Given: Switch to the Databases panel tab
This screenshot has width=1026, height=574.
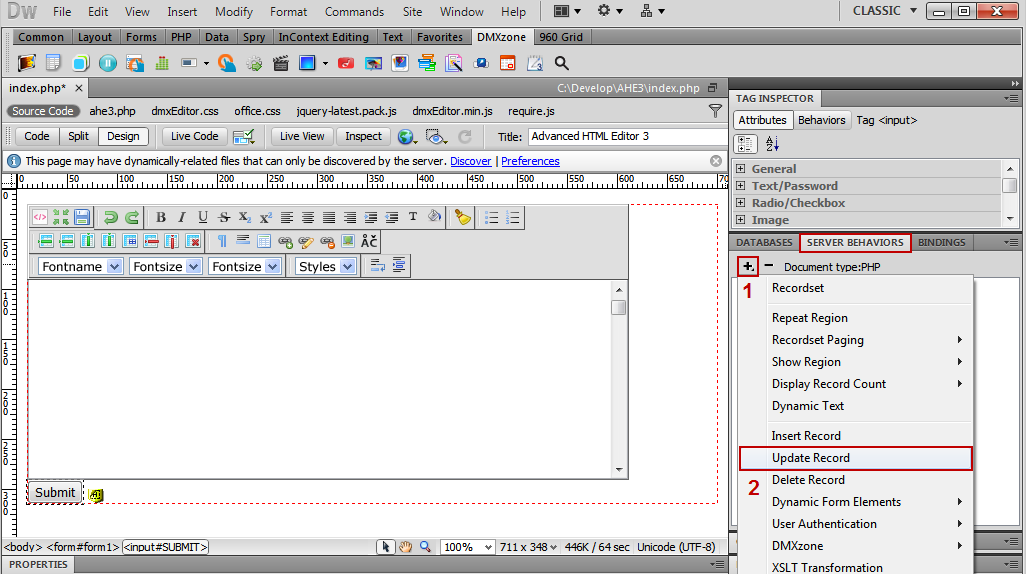Looking at the screenshot, I should tap(764, 242).
